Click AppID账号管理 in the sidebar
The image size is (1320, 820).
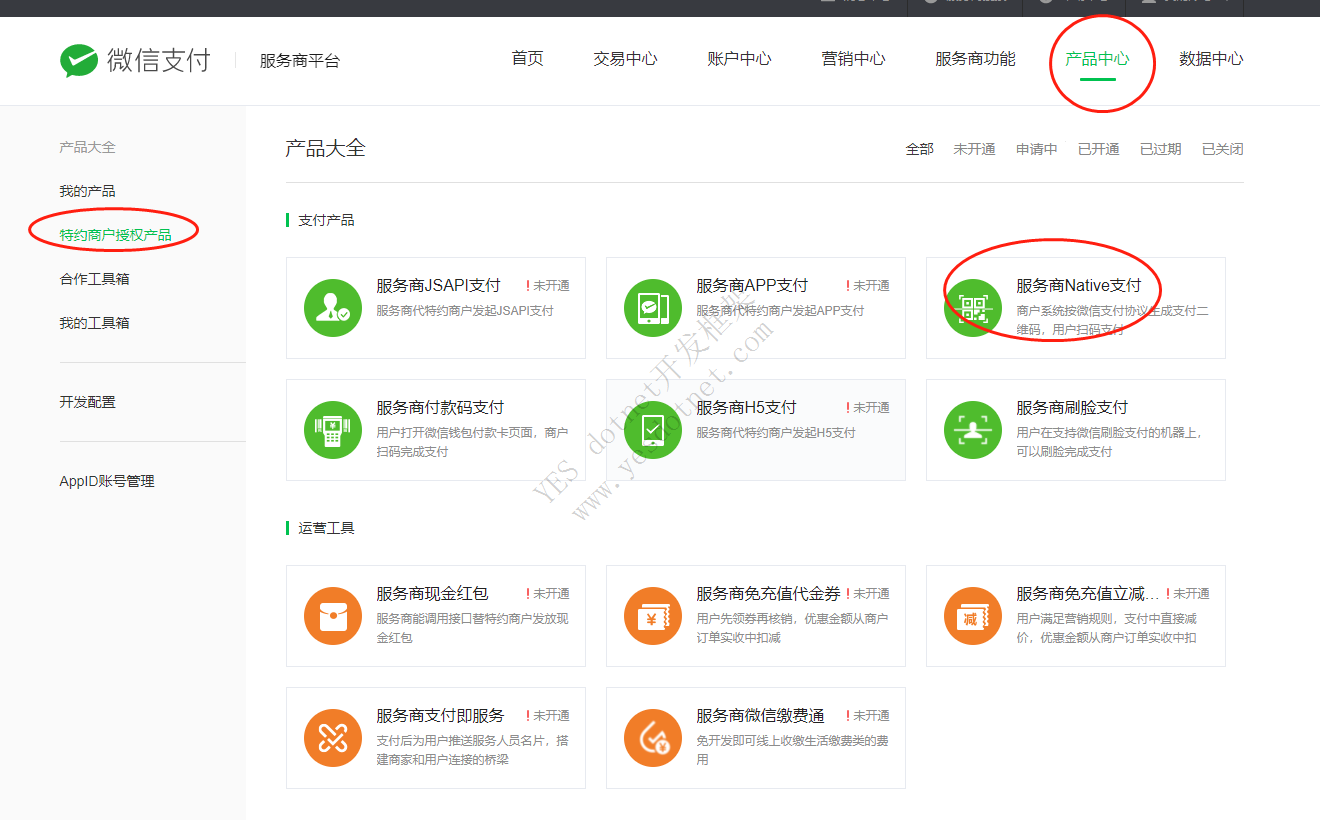(x=107, y=481)
